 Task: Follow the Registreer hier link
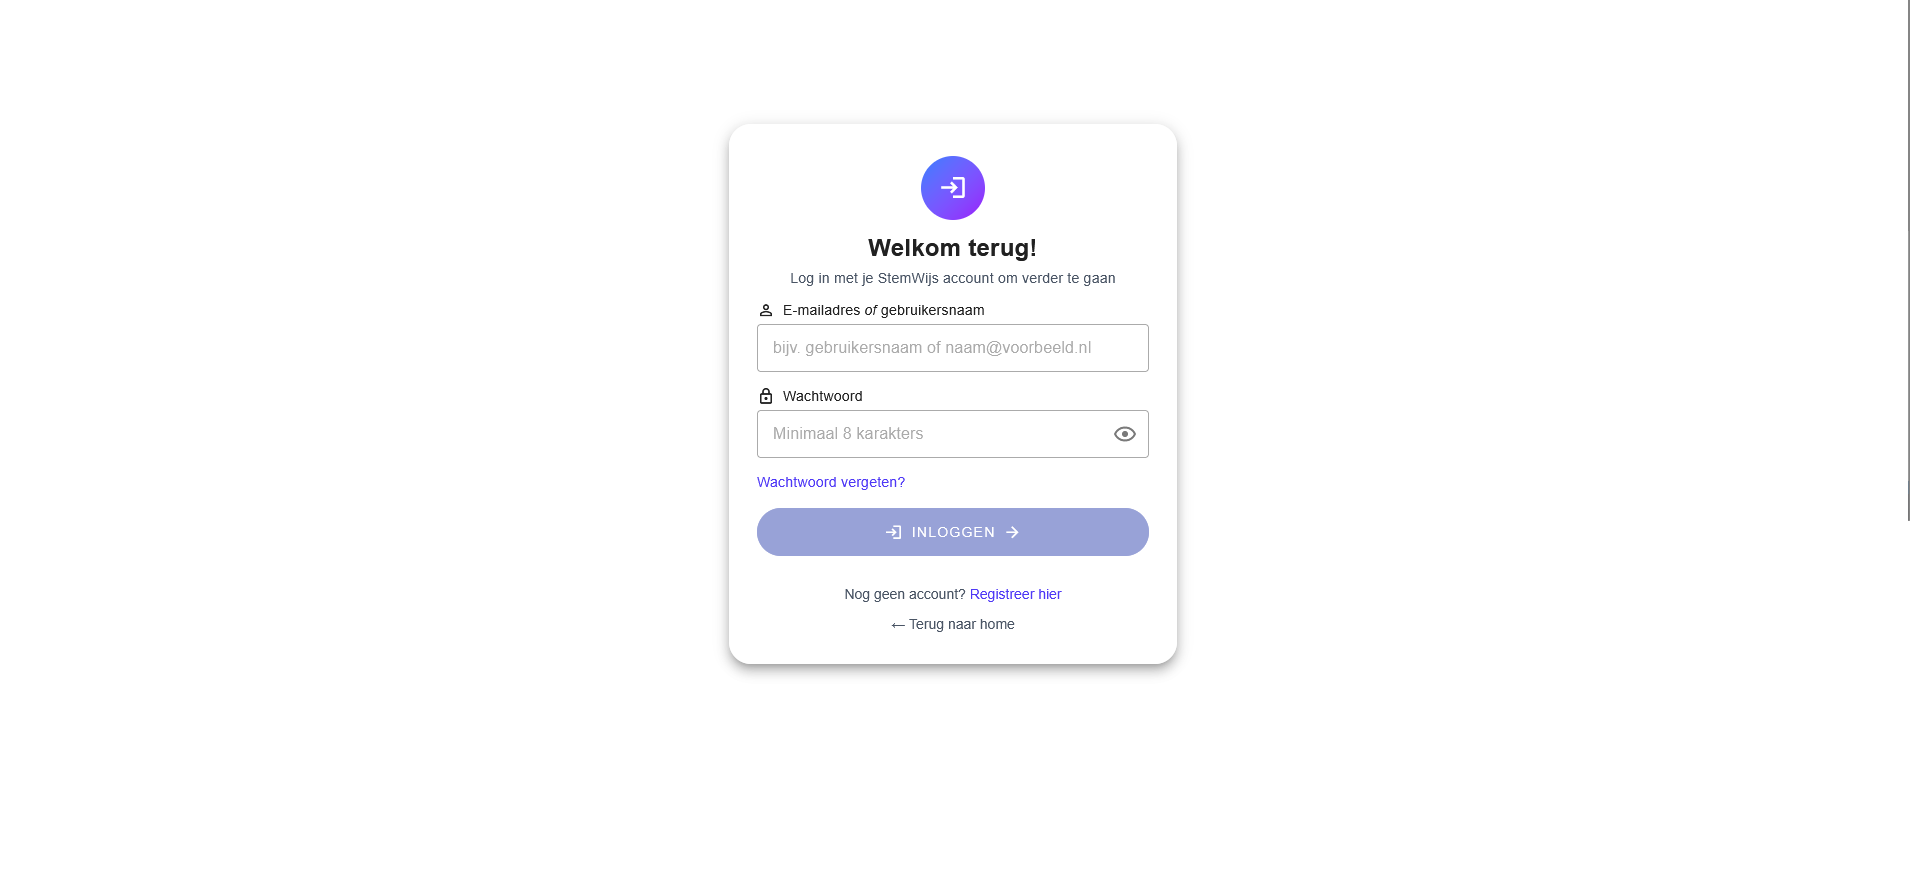(1015, 594)
